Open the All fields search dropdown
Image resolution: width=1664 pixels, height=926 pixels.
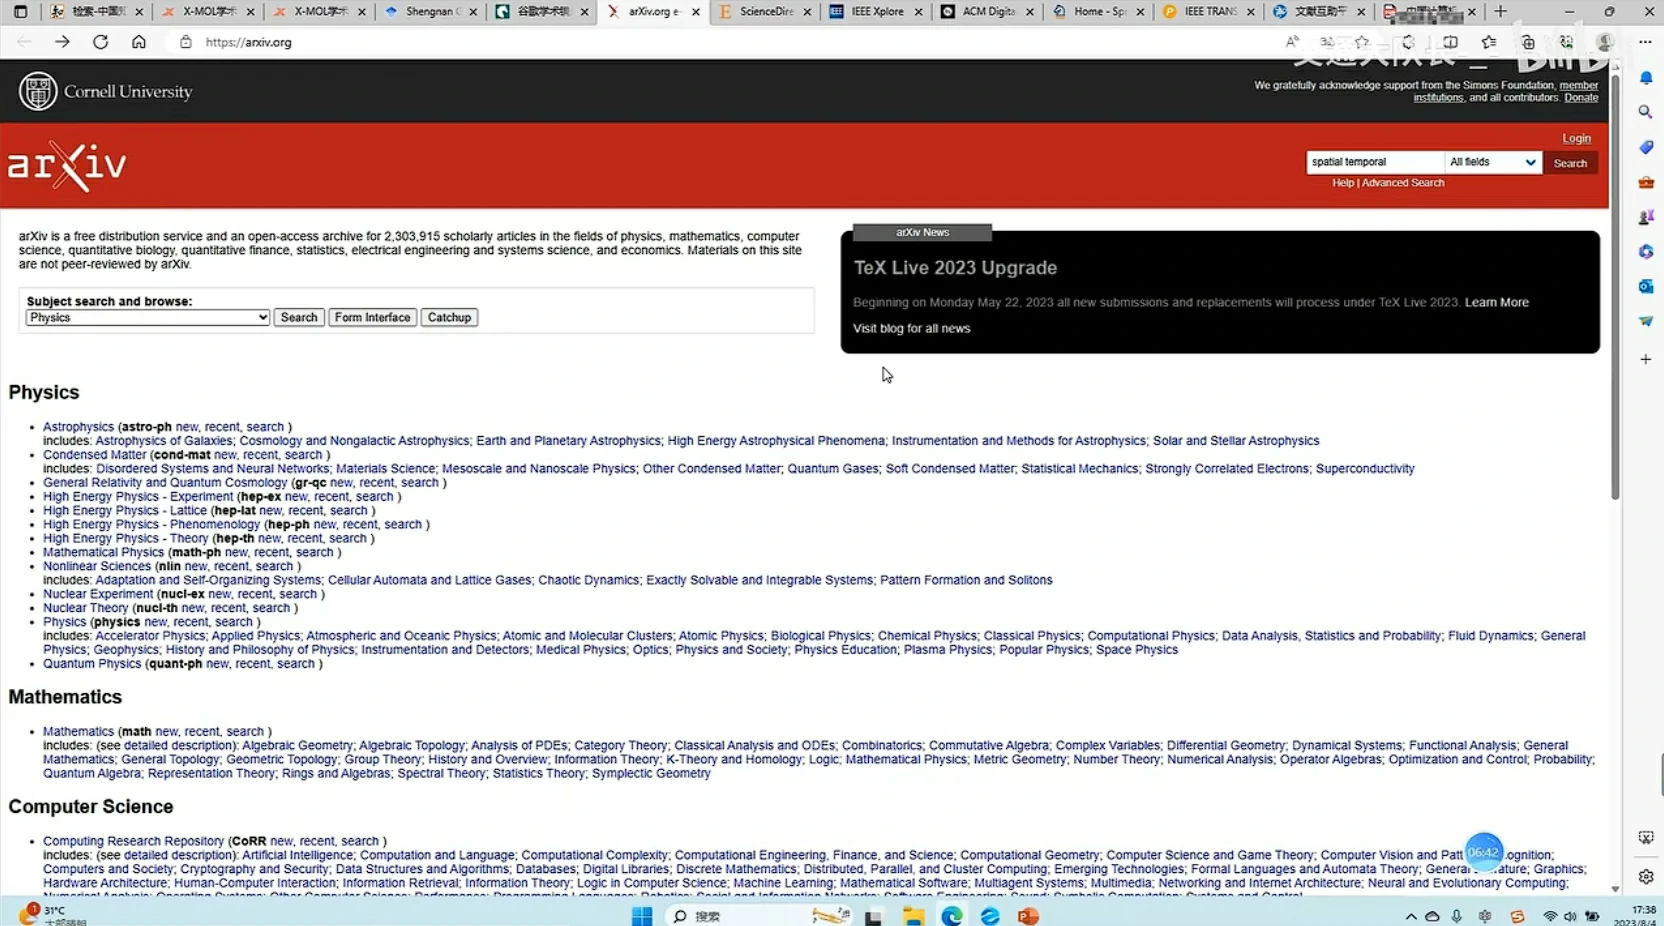(x=1492, y=162)
